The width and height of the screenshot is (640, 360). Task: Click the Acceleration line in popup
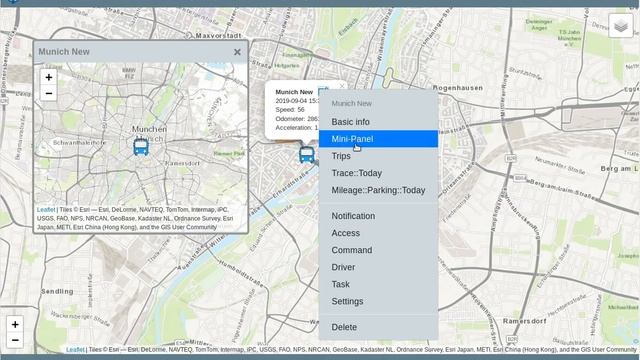(297, 128)
